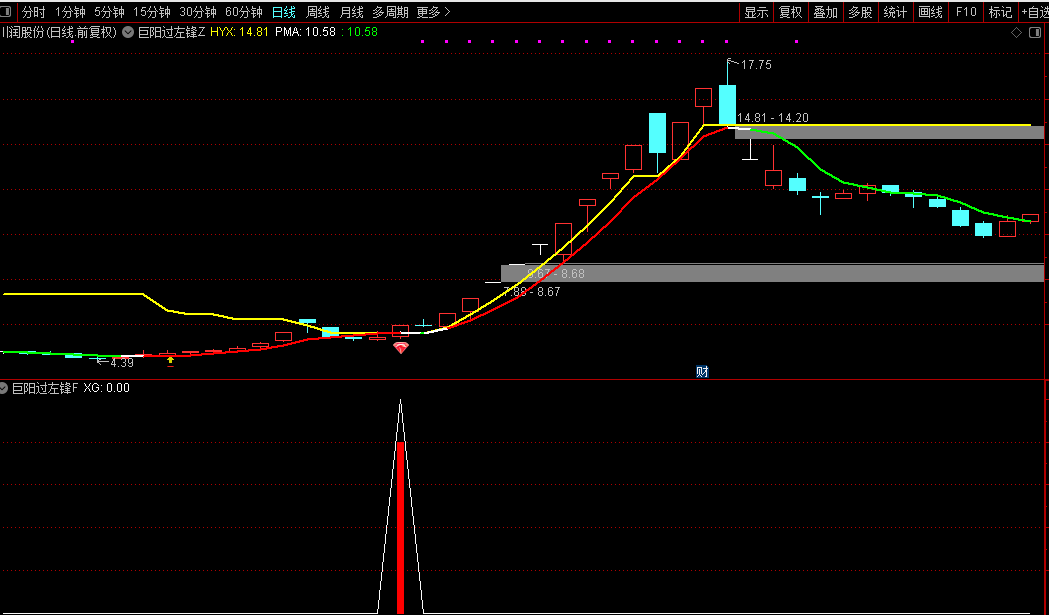Image resolution: width=1049 pixels, height=615 pixels.
Task: Switch to the 周线 weekly chart
Action: point(318,12)
